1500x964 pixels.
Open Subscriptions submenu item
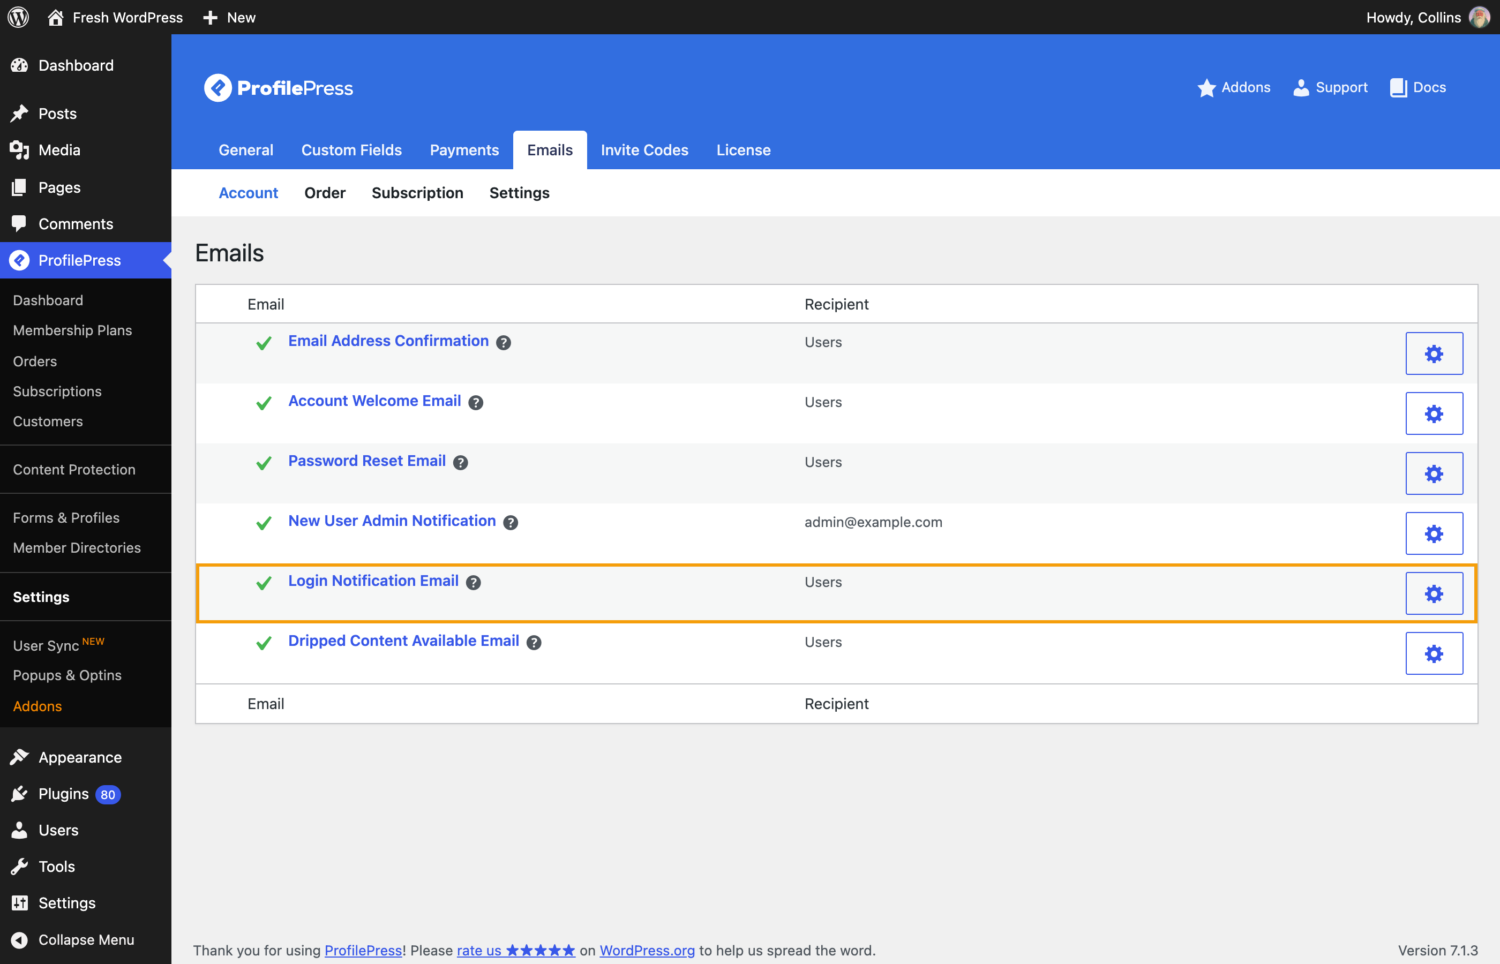click(x=57, y=391)
